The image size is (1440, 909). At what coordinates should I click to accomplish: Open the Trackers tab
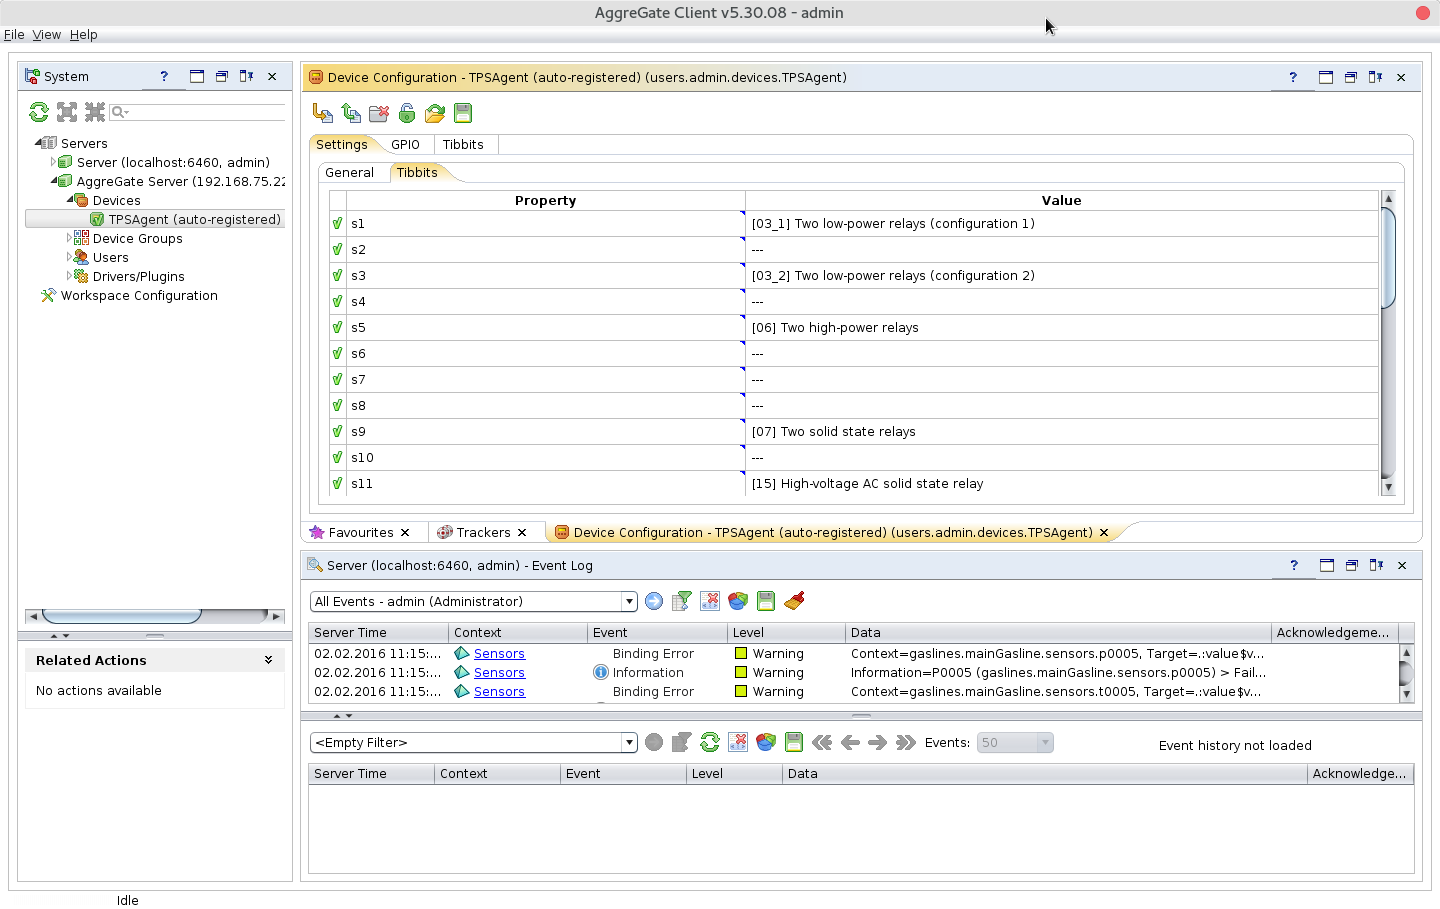483,532
